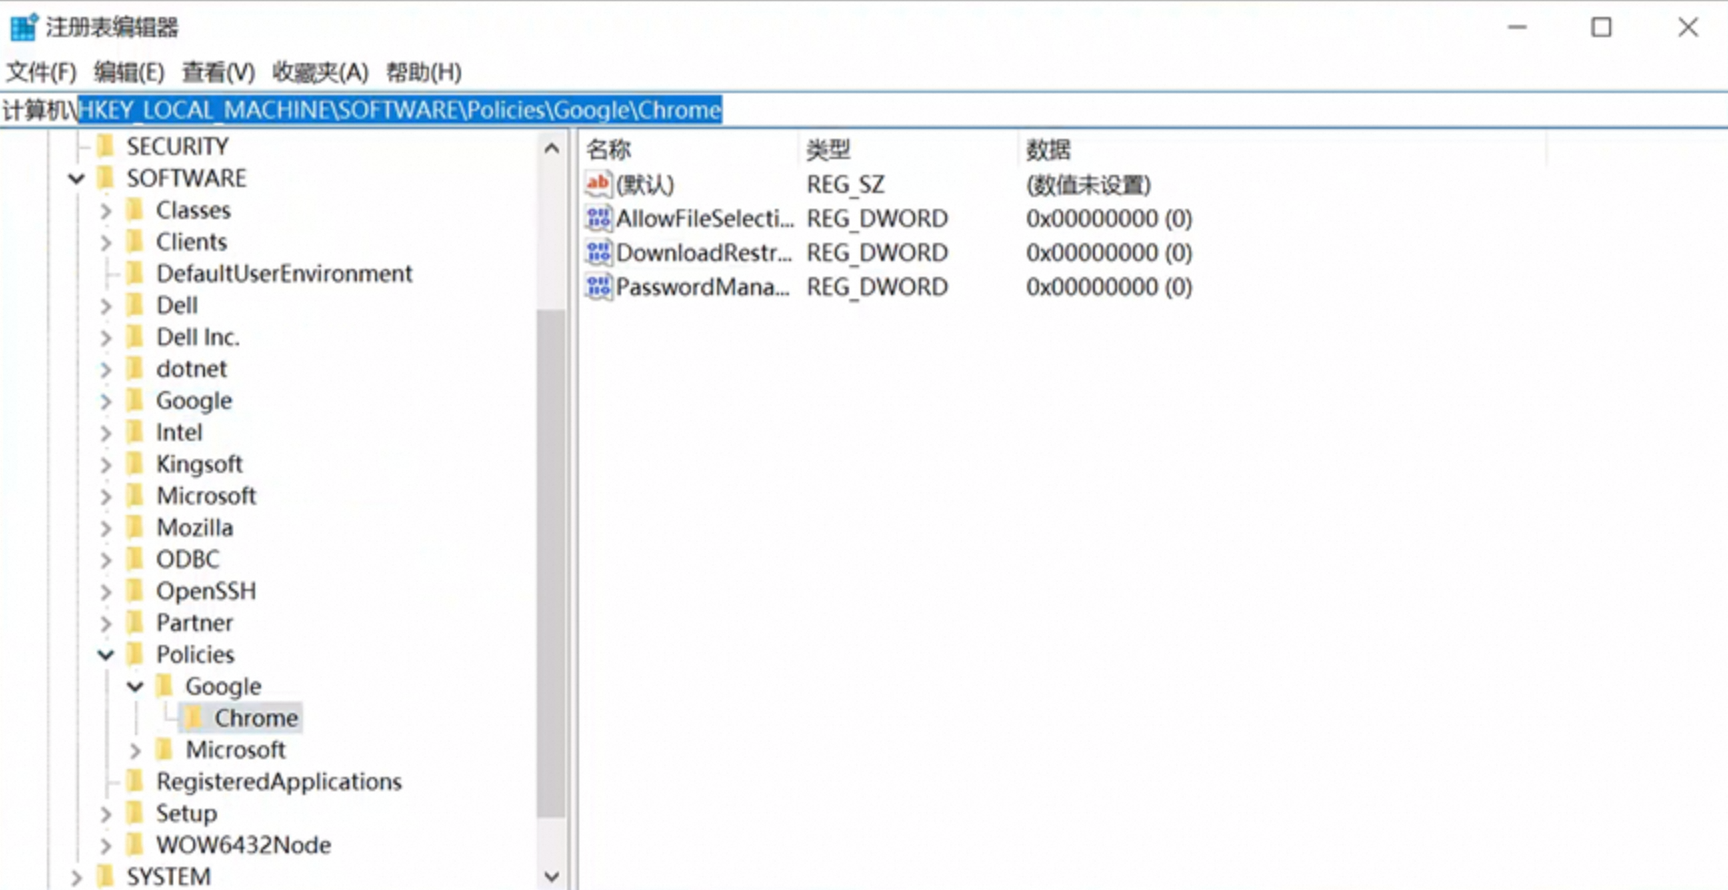
Task: Click the OpenSSH folder icon
Action: [x=136, y=591]
